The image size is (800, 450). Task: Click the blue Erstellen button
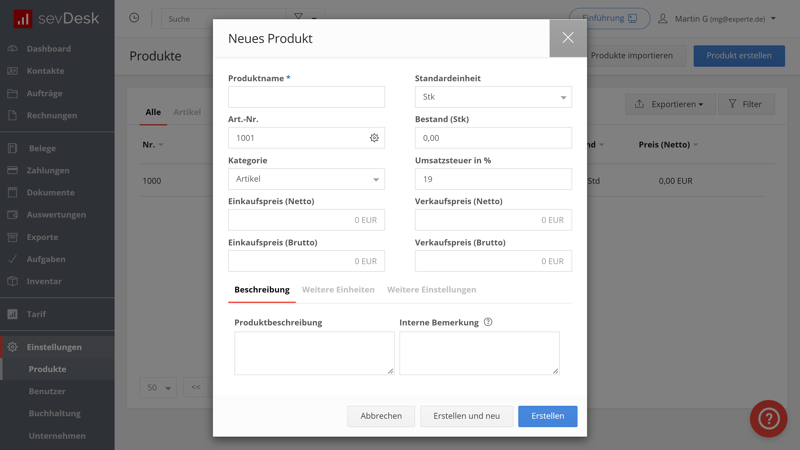click(547, 416)
